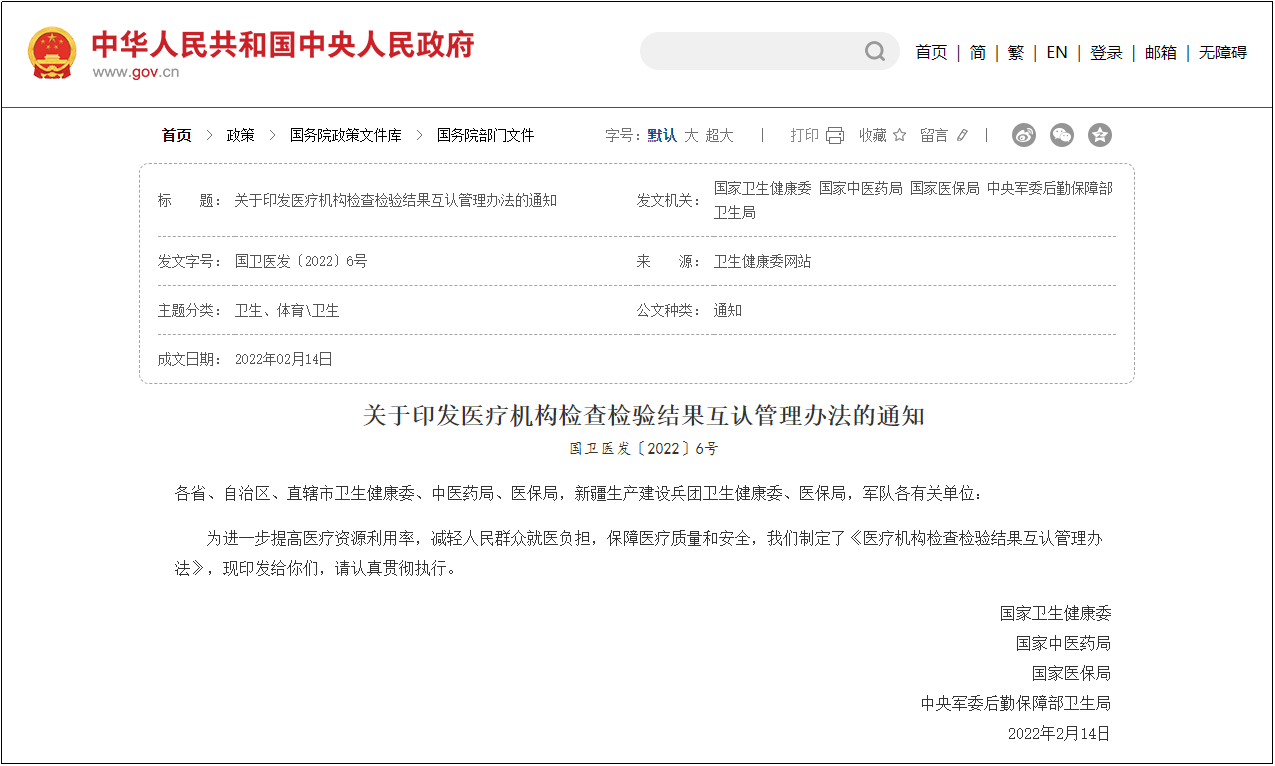This screenshot has height=766, width=1275.
Task: Switch font size to 大
Action: (x=691, y=135)
